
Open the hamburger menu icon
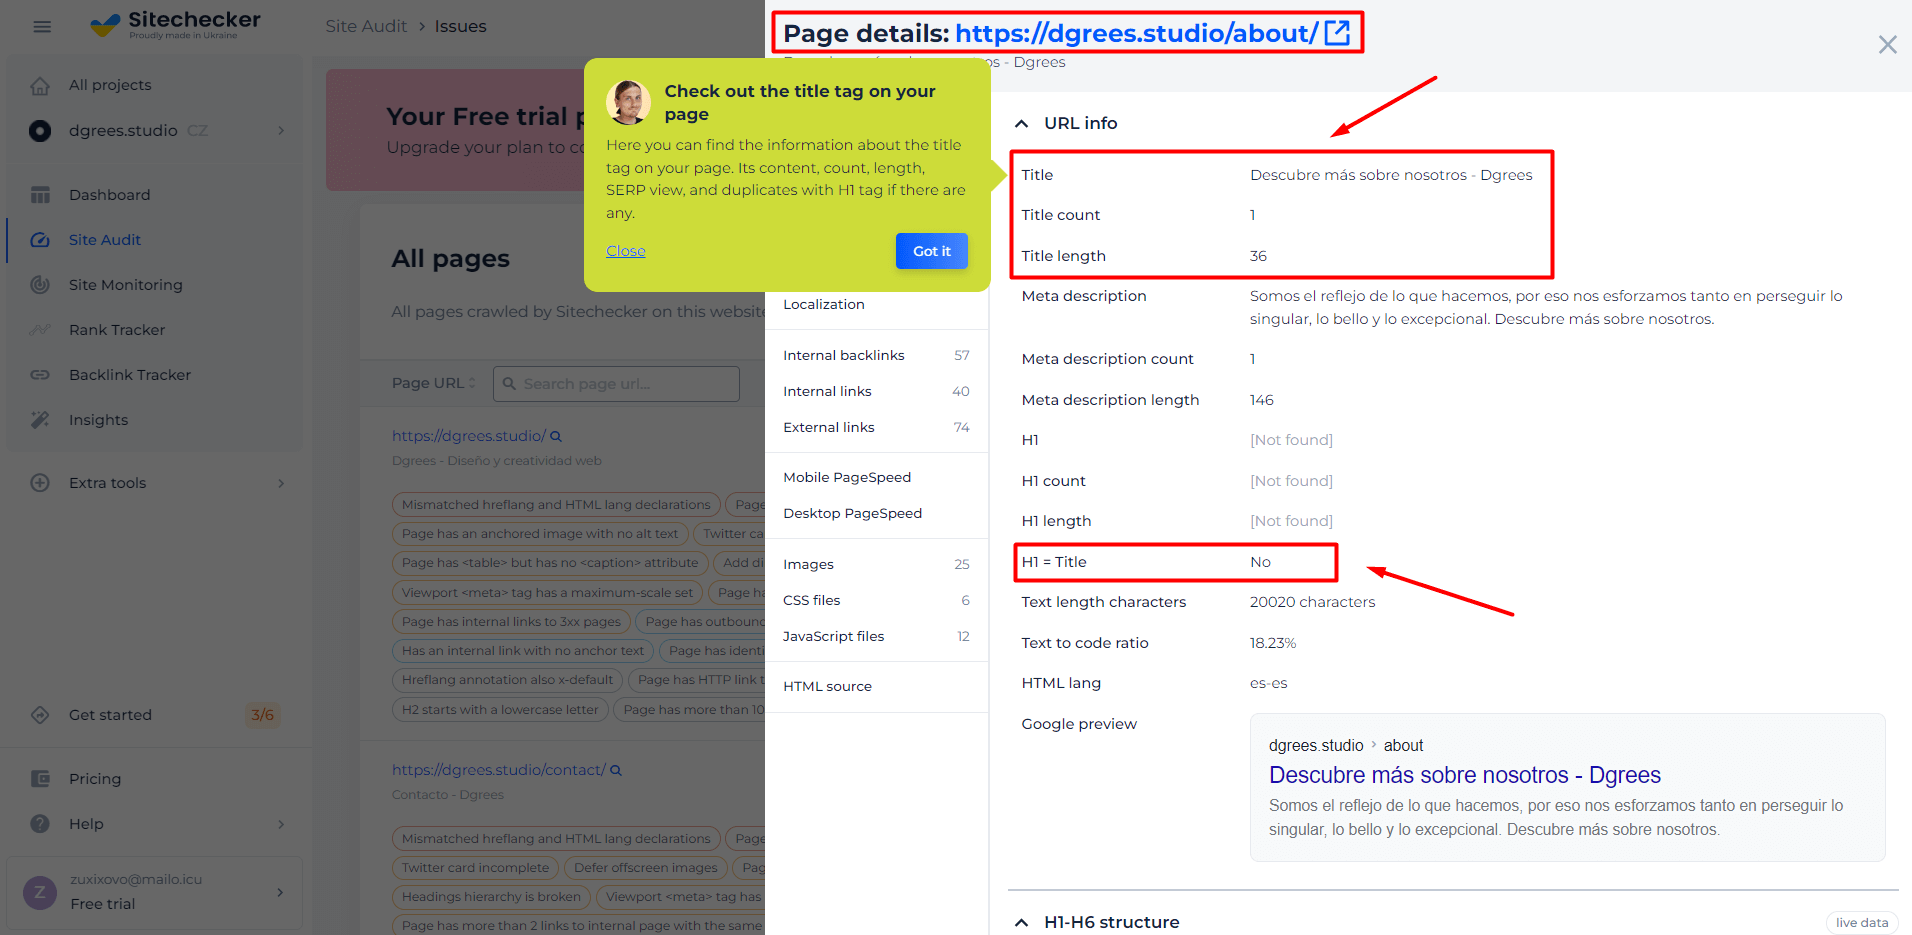click(x=42, y=26)
